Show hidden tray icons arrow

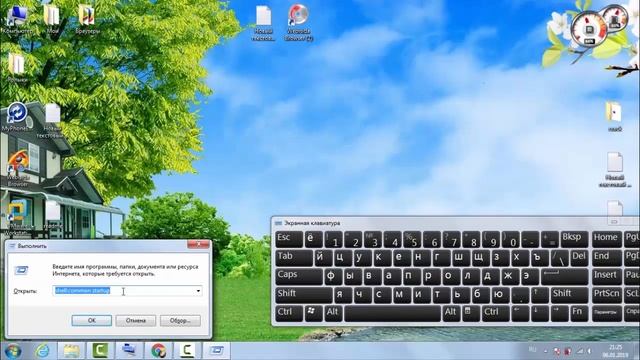click(546, 351)
